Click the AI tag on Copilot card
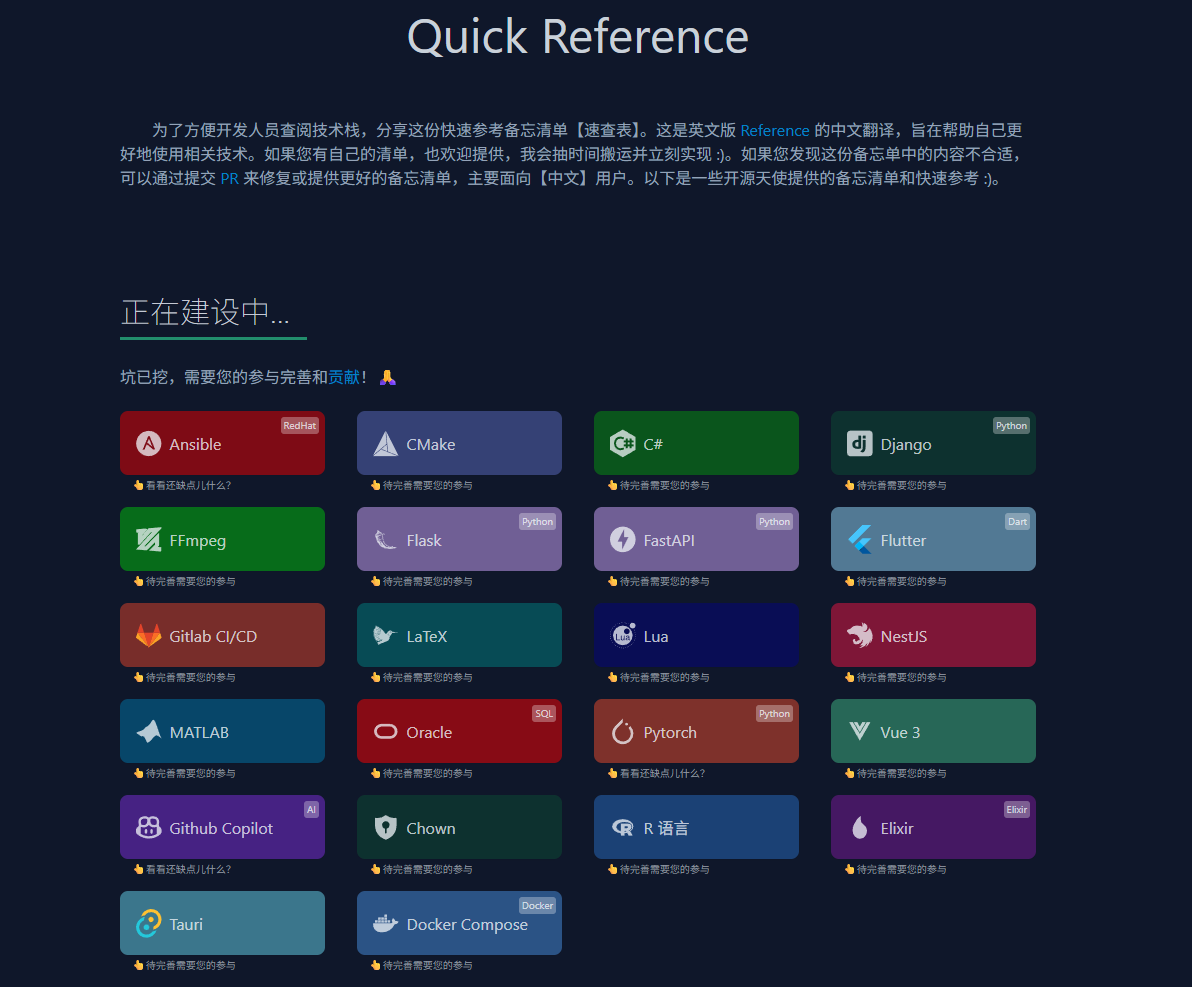 311,810
